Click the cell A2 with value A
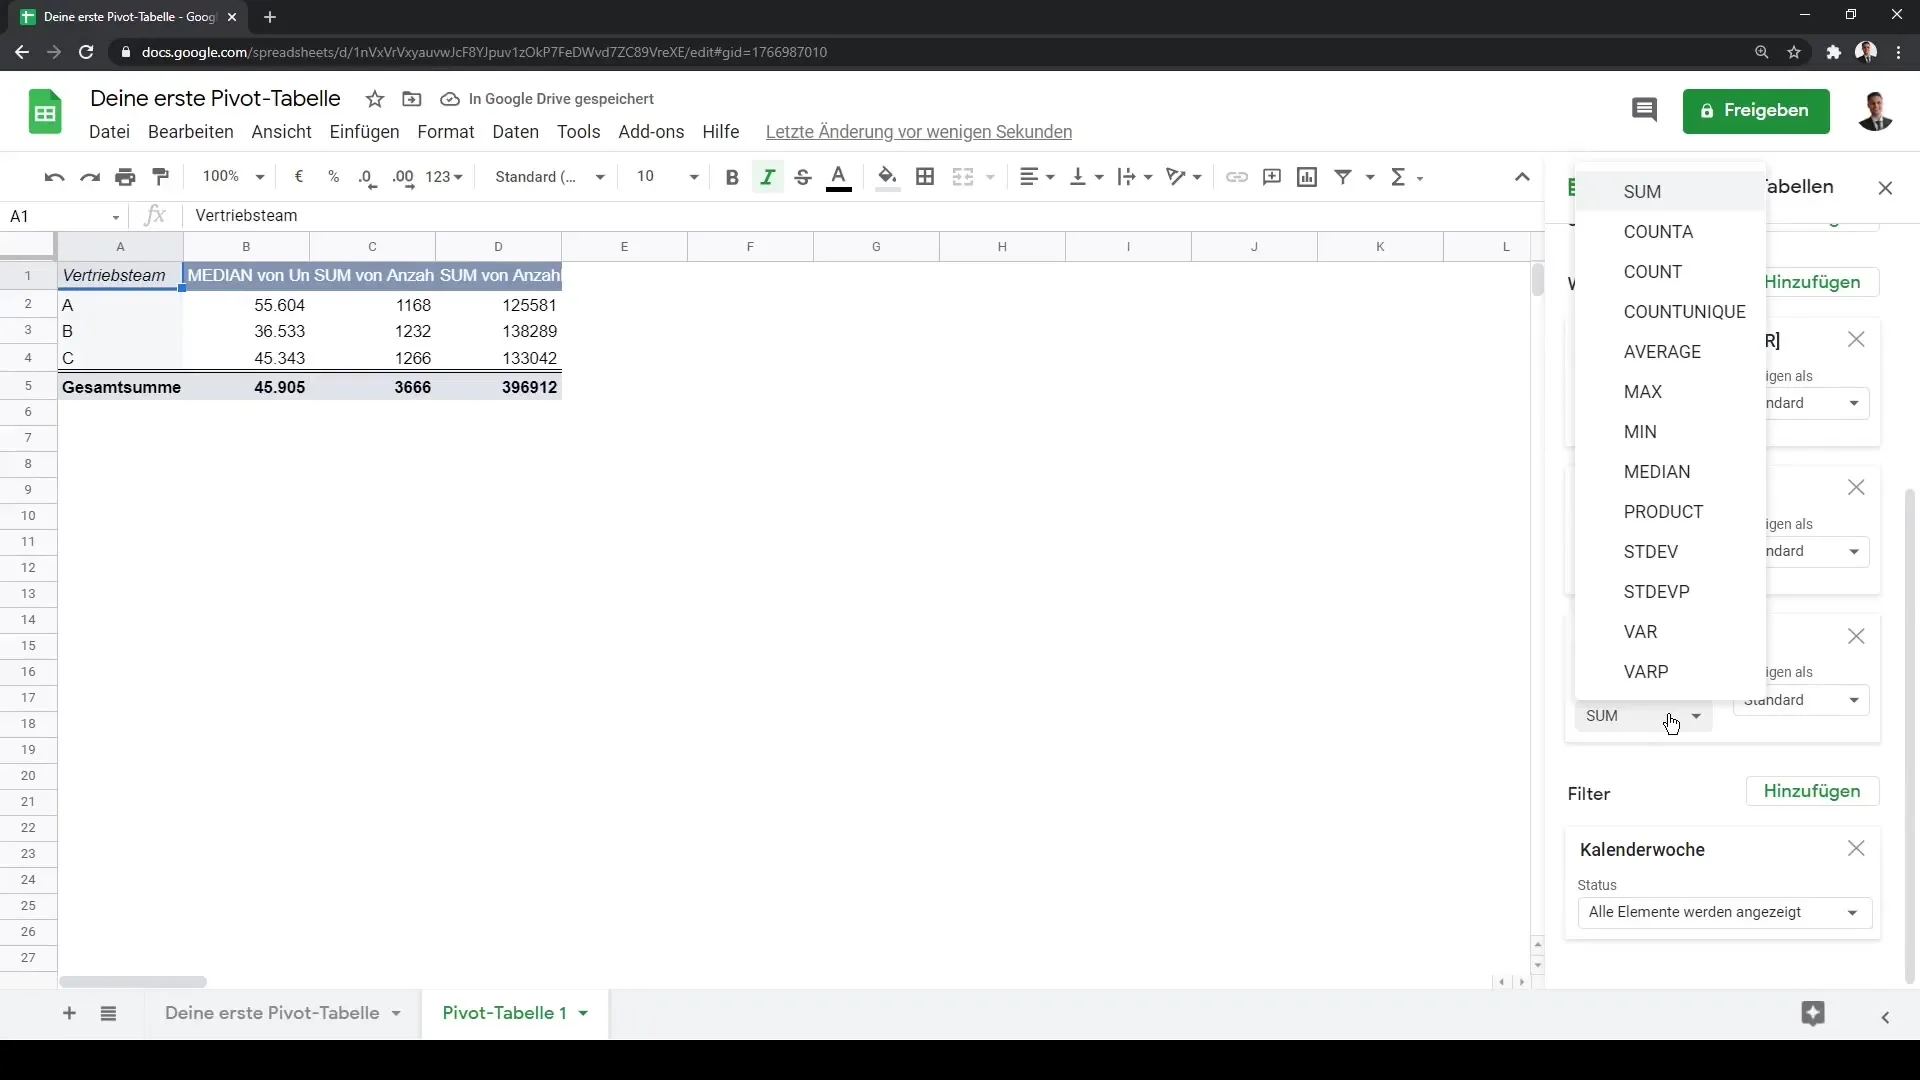 tap(120, 305)
